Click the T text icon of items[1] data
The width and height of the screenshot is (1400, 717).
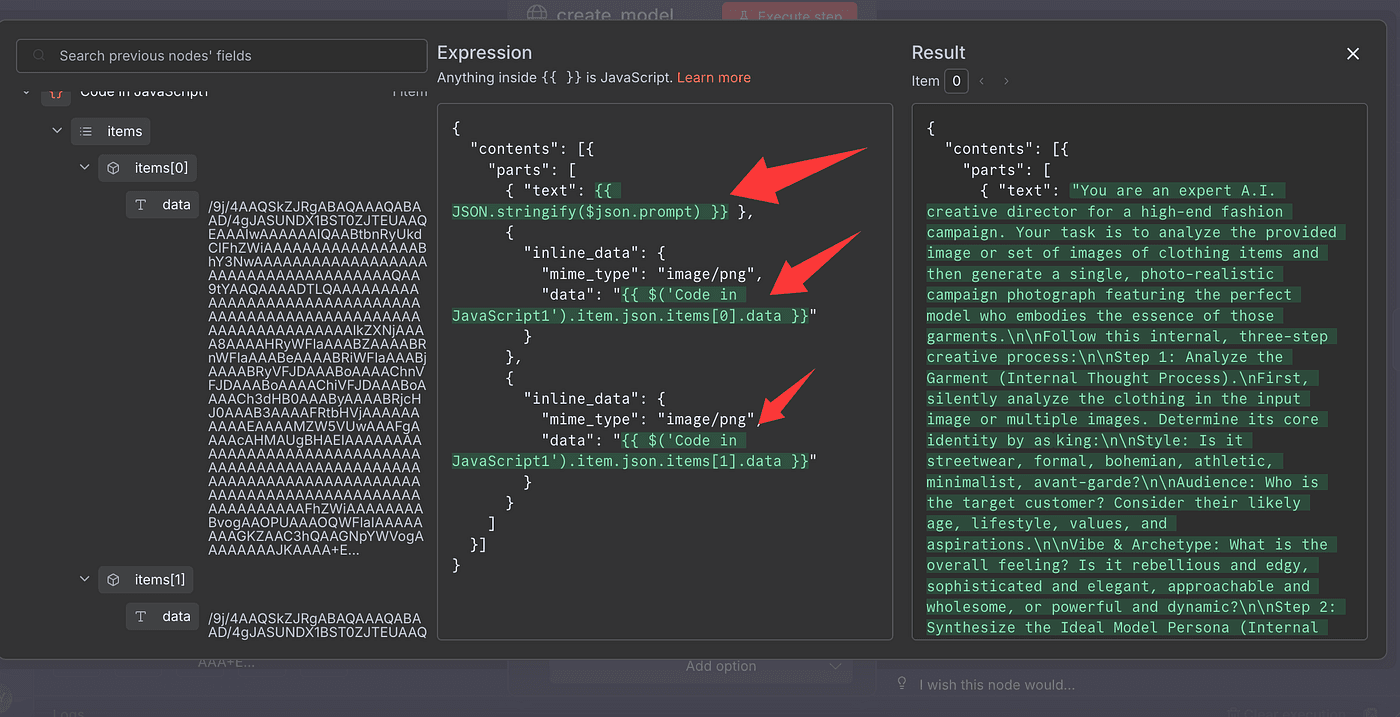[141, 616]
